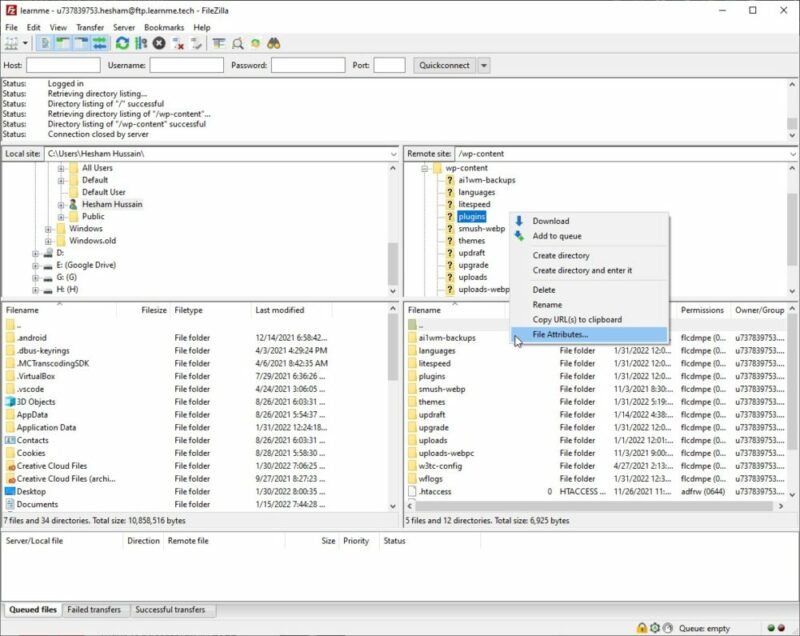This screenshot has height=636, width=800.
Task: Click the .htaccess file icon in the remote list
Action: pyautogui.click(x=412, y=491)
